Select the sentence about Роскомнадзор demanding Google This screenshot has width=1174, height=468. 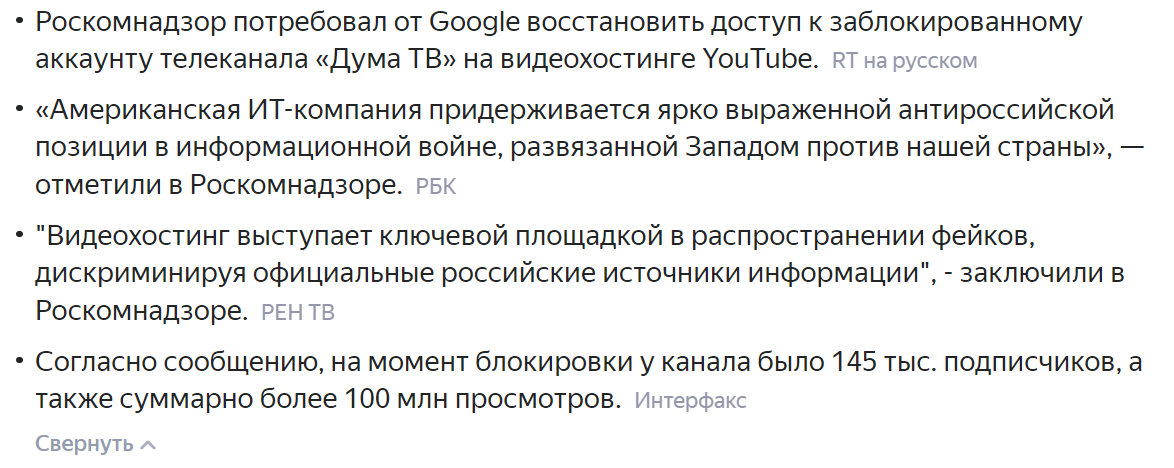click(x=559, y=40)
